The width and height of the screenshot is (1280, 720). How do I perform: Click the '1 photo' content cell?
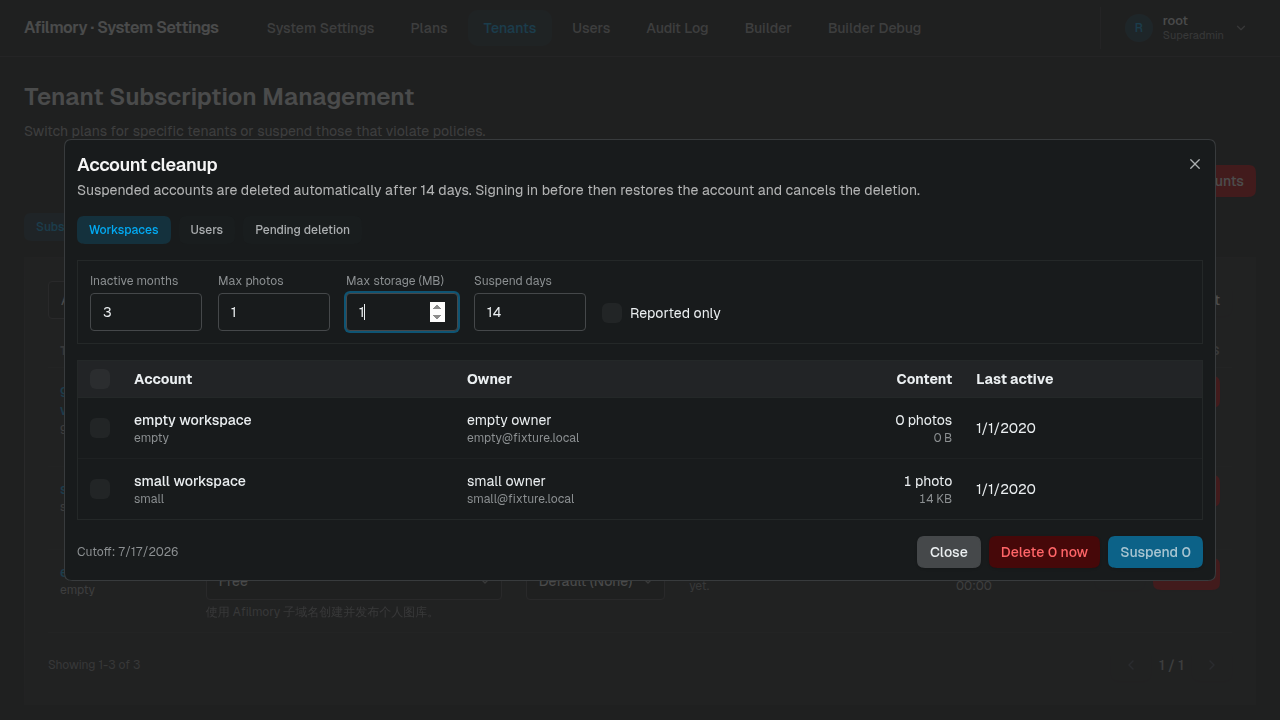(x=928, y=481)
